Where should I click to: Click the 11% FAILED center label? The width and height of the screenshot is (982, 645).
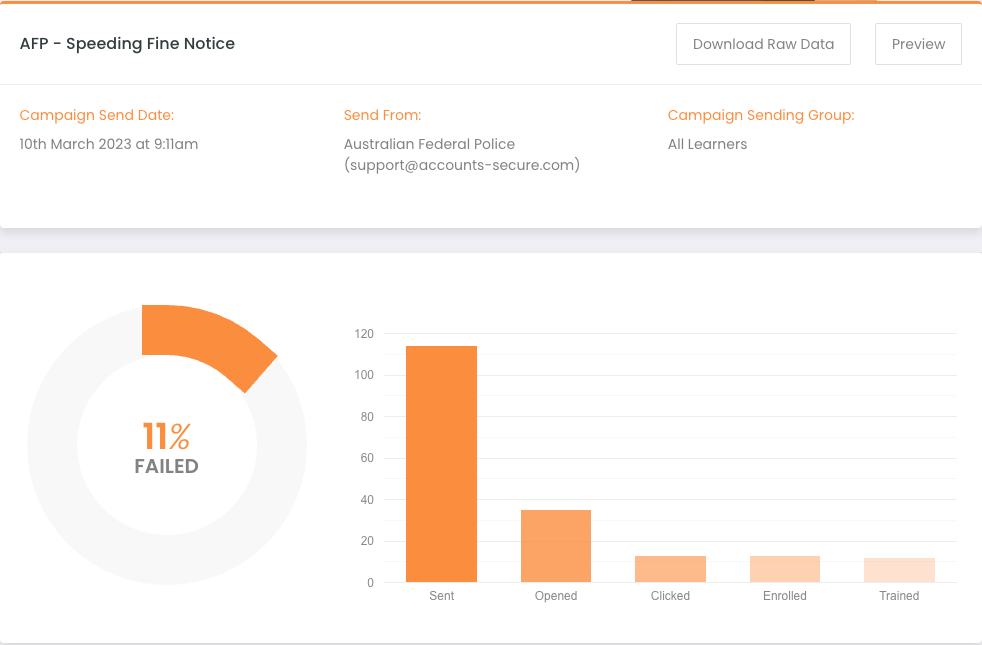167,448
